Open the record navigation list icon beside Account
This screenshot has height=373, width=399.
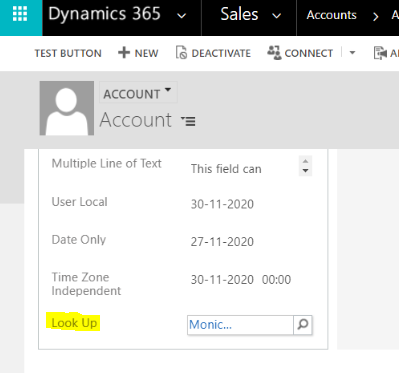coord(188,121)
